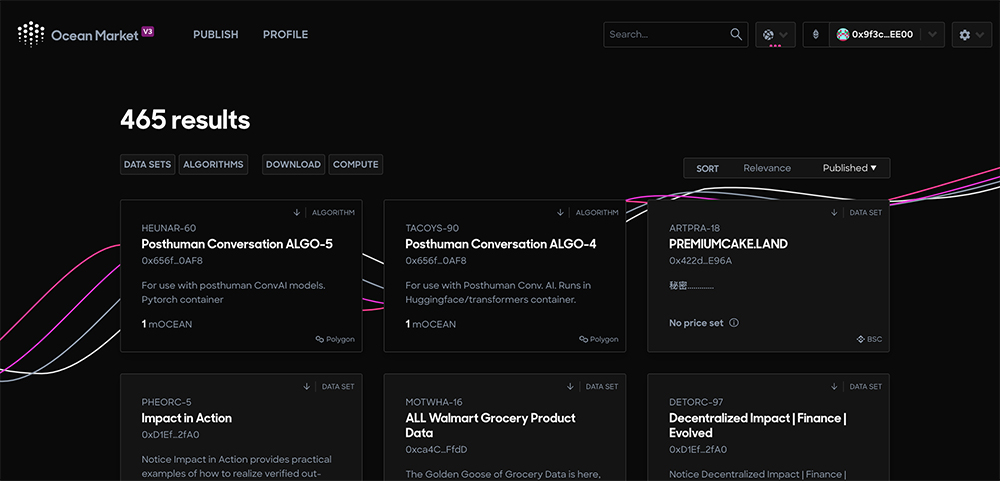Click DATA SET type label on PREMIUMCAKE.LAND card
Screen dimensions: 1000x481
click(x=865, y=212)
